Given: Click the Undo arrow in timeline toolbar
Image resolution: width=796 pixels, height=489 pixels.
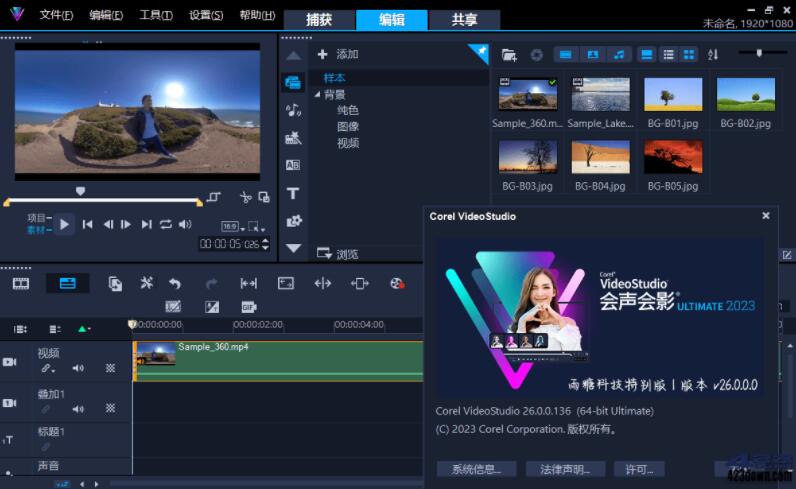Looking at the screenshot, I should point(175,284).
